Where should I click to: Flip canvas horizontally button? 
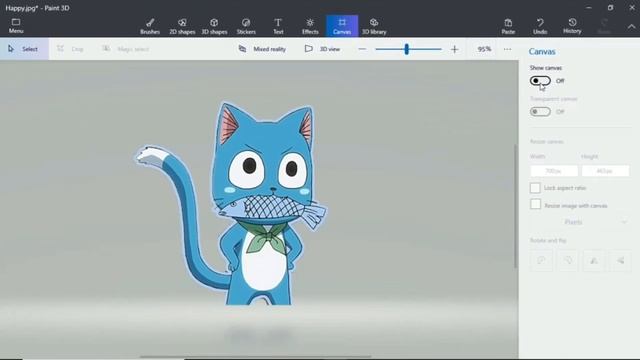[x=594, y=260]
